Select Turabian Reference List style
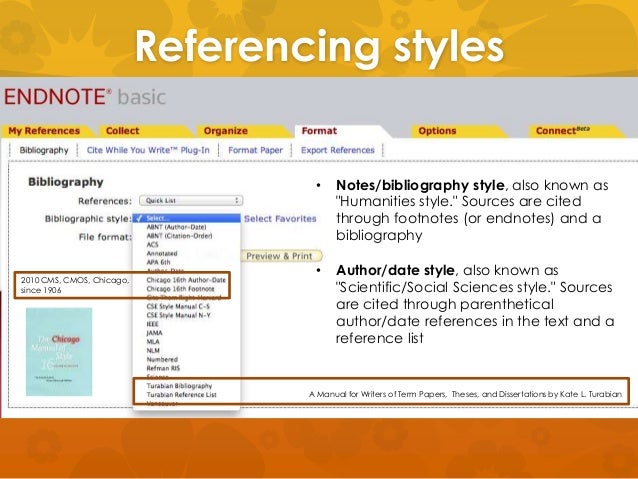The image size is (638, 479). (x=181, y=395)
